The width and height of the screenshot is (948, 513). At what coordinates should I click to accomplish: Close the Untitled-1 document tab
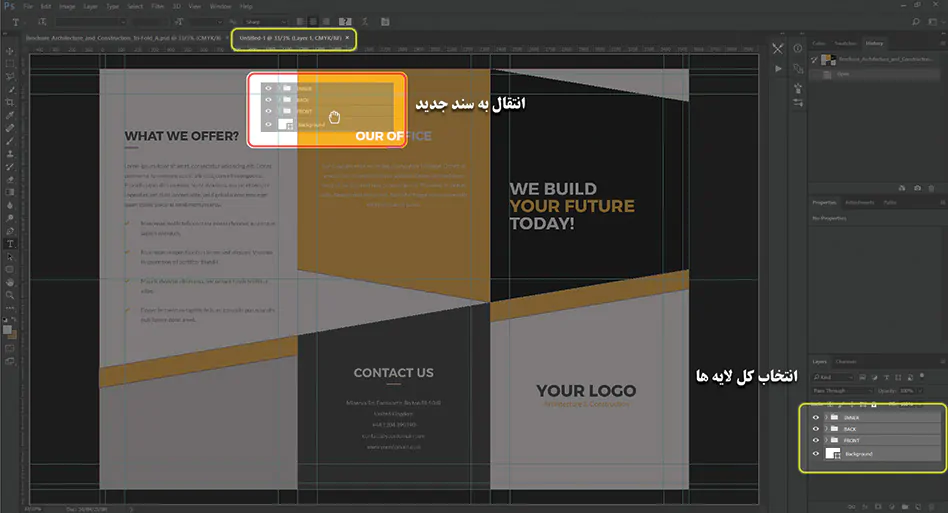coord(347,37)
